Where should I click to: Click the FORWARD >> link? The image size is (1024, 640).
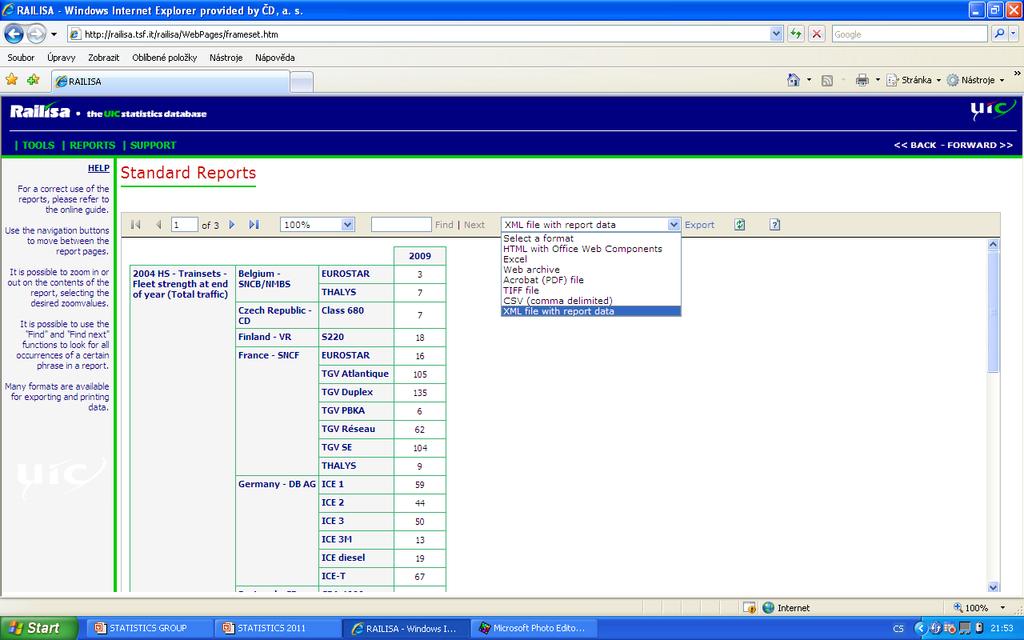click(980, 145)
